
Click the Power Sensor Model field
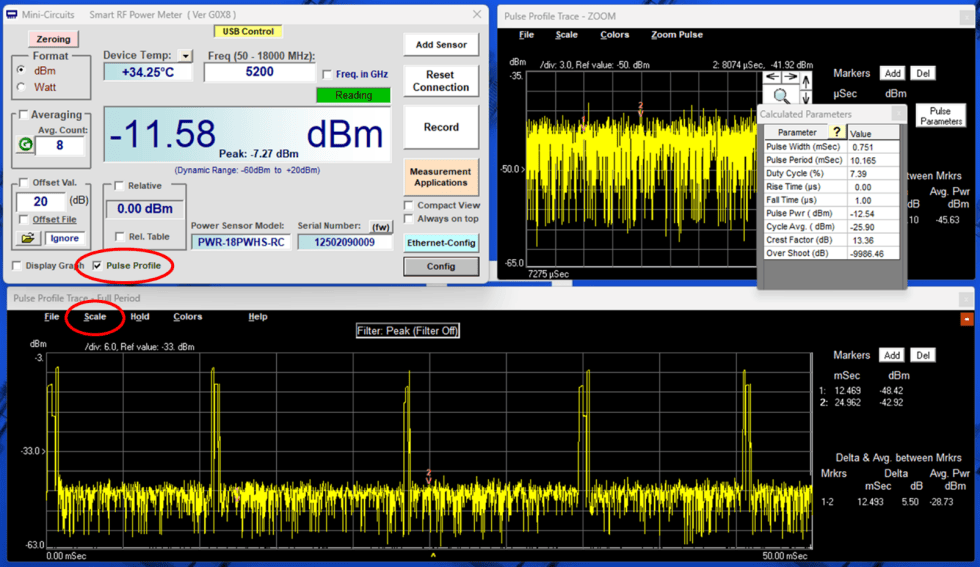point(241,242)
